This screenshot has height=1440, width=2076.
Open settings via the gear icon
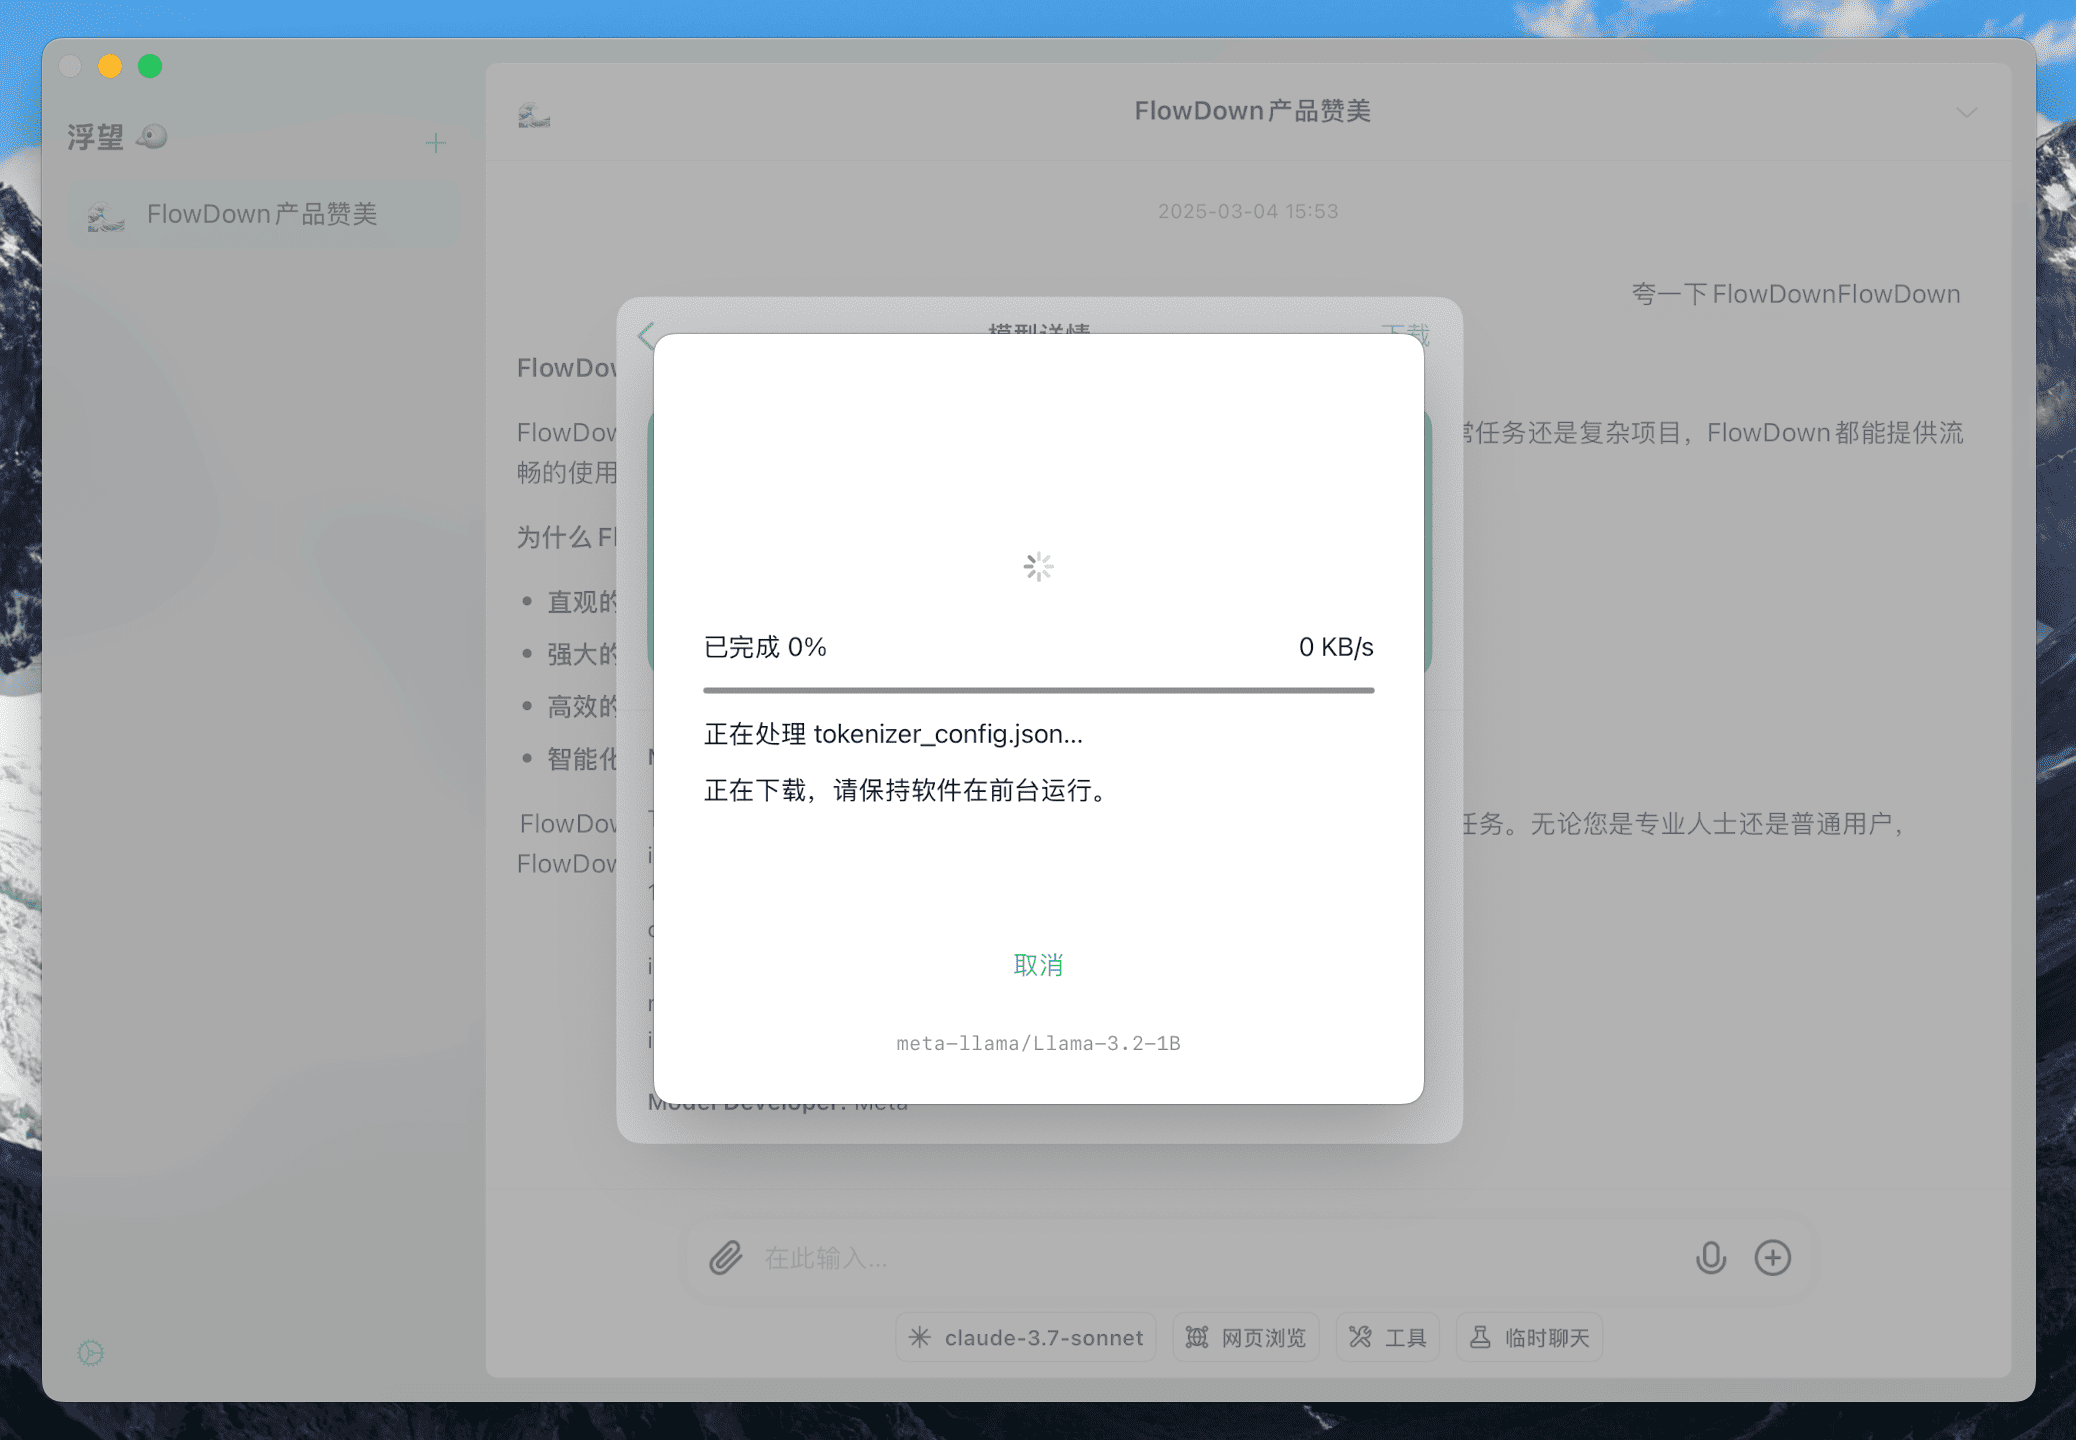(x=91, y=1353)
